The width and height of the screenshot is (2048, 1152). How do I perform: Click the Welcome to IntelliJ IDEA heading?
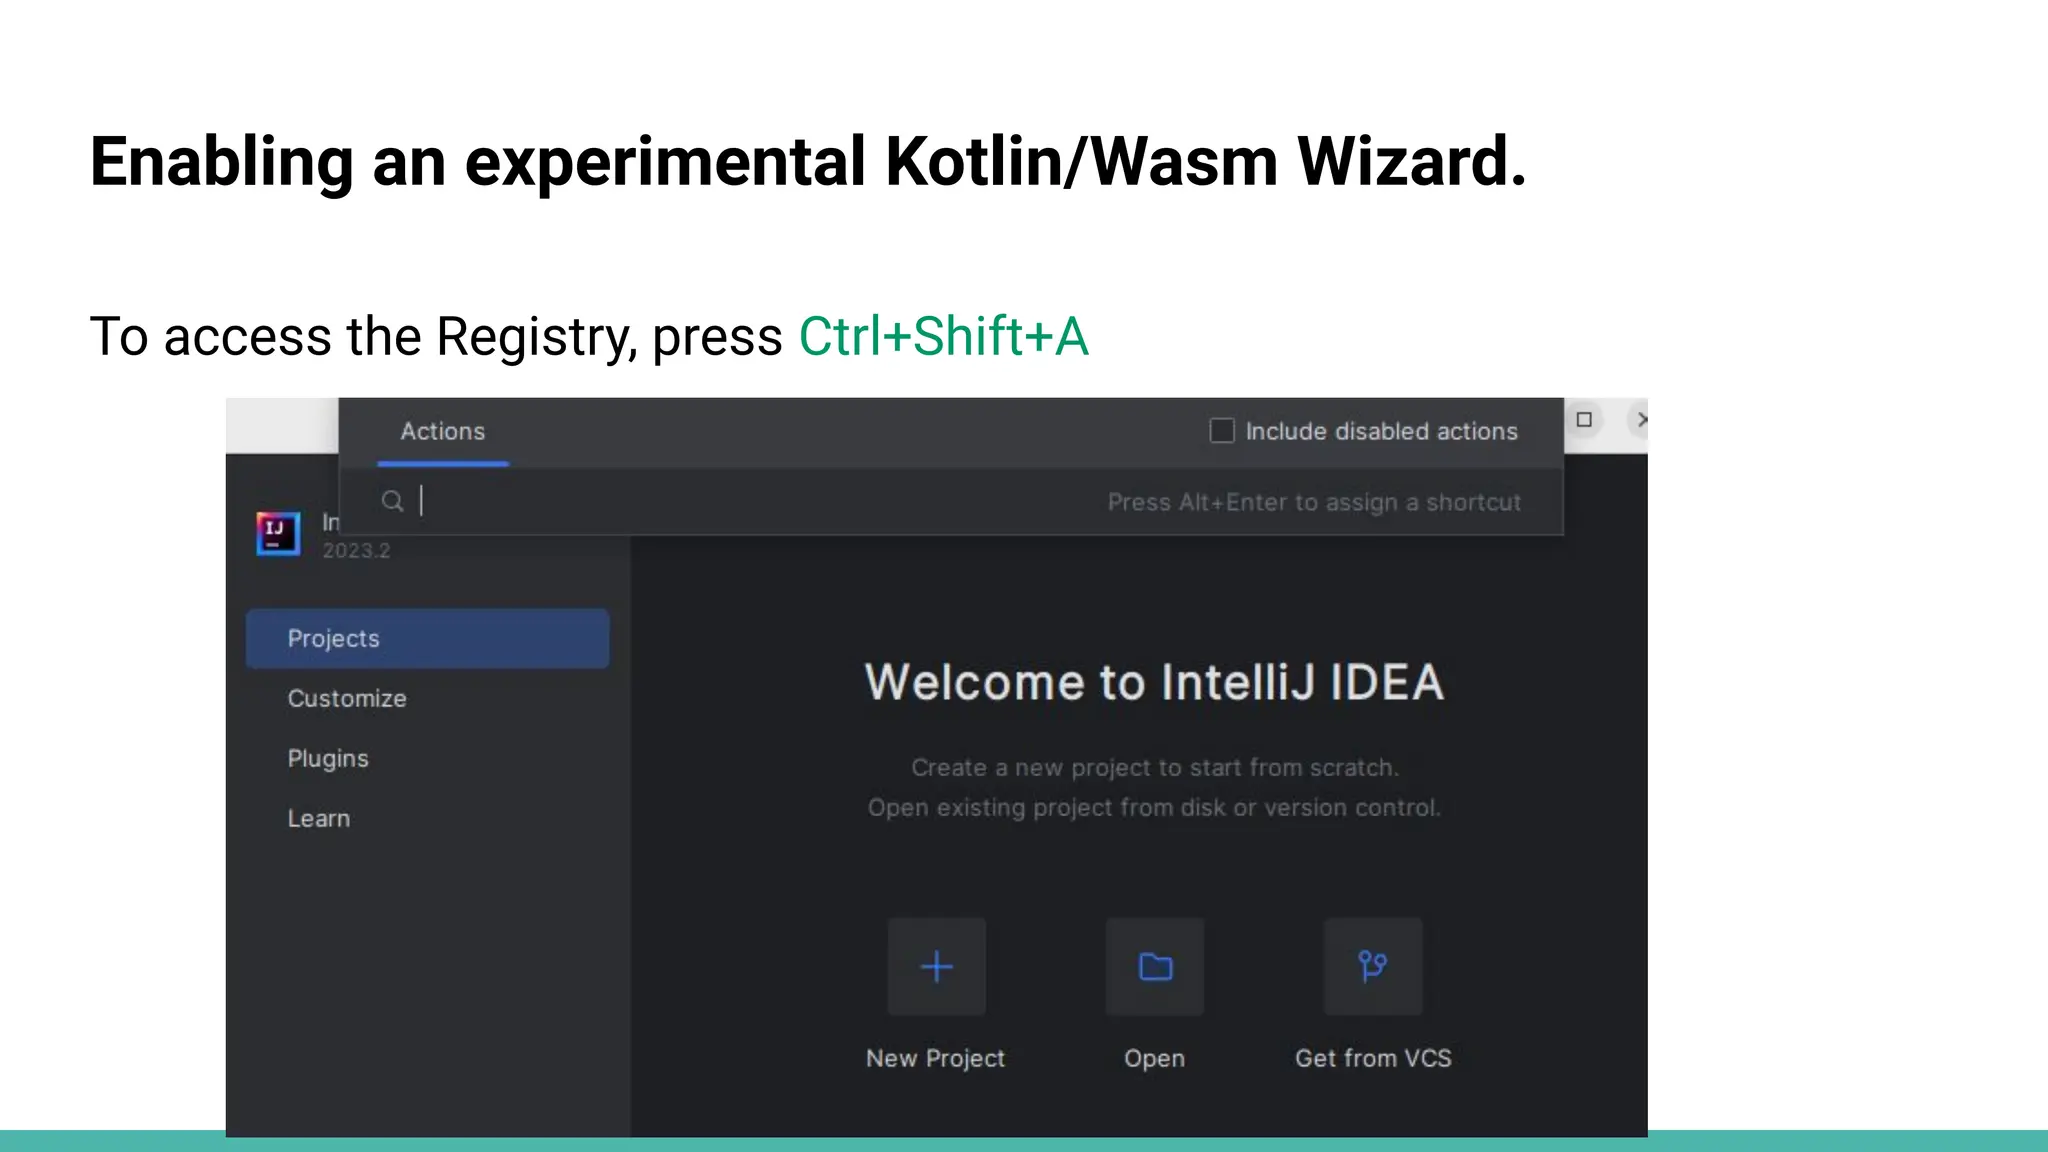pyautogui.click(x=1154, y=683)
